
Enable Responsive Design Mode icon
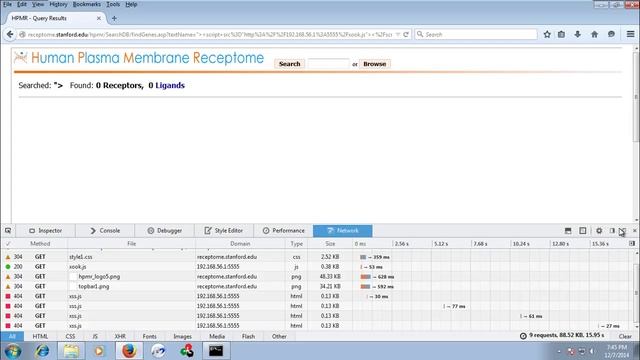(x=582, y=231)
